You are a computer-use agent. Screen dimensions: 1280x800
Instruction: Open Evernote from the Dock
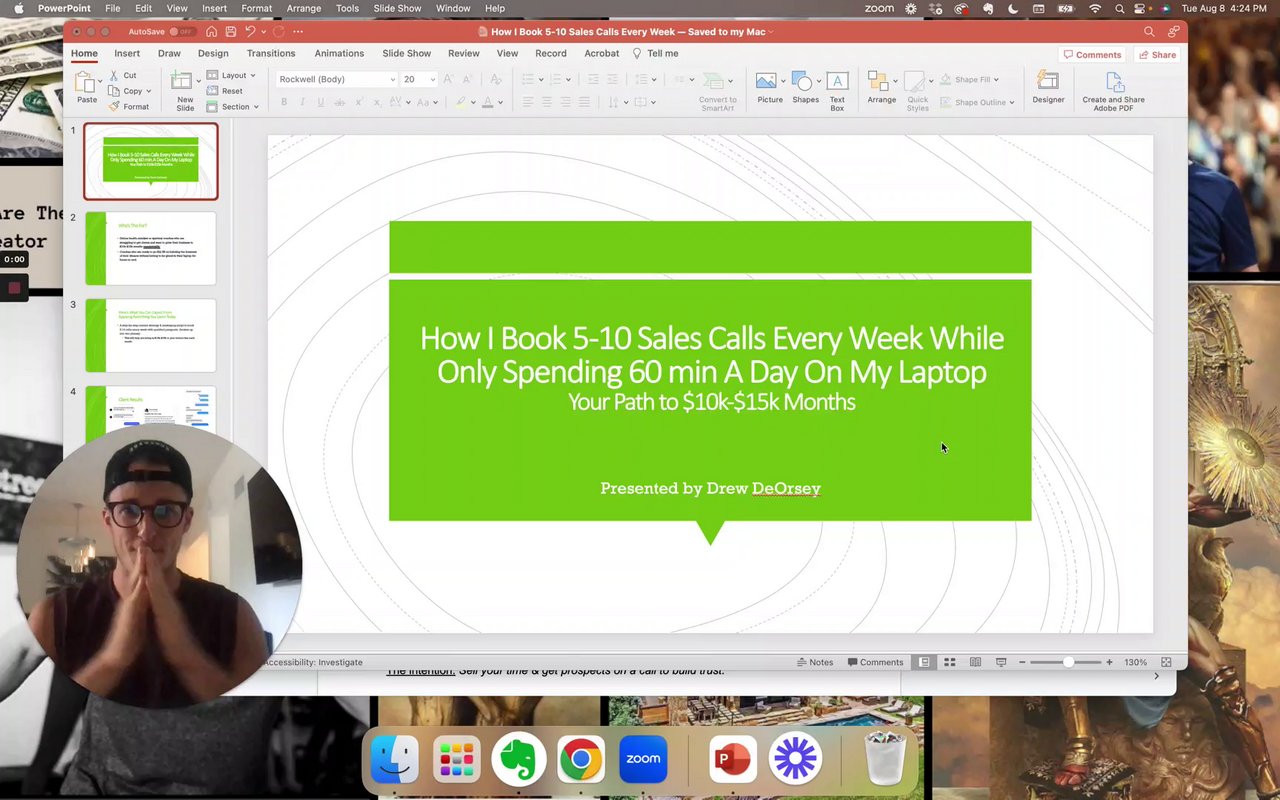[x=518, y=759]
